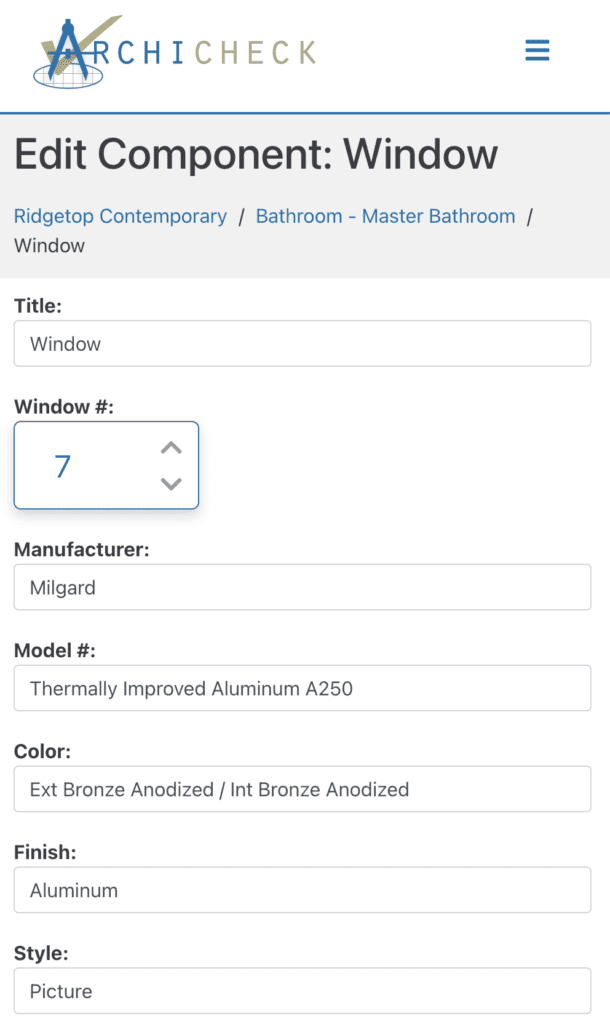Click the Finish: label

[x=45, y=852]
